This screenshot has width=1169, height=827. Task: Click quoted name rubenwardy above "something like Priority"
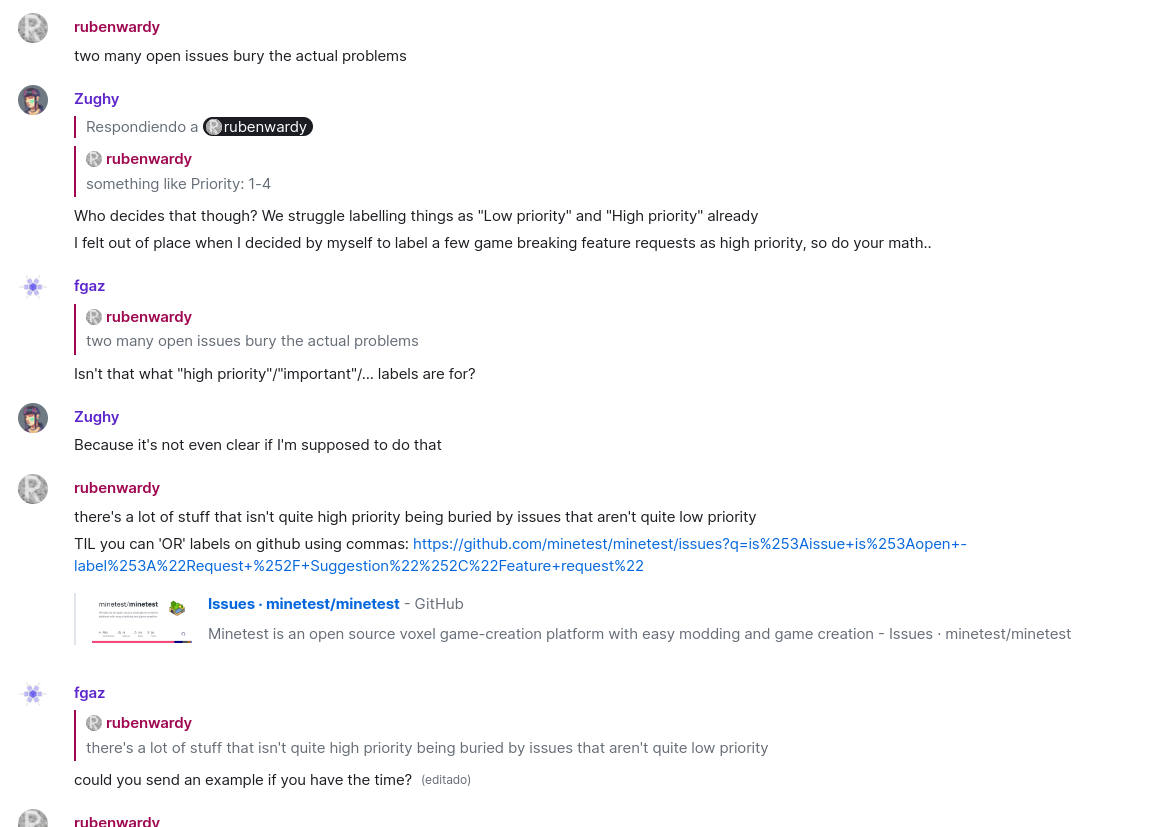(148, 159)
